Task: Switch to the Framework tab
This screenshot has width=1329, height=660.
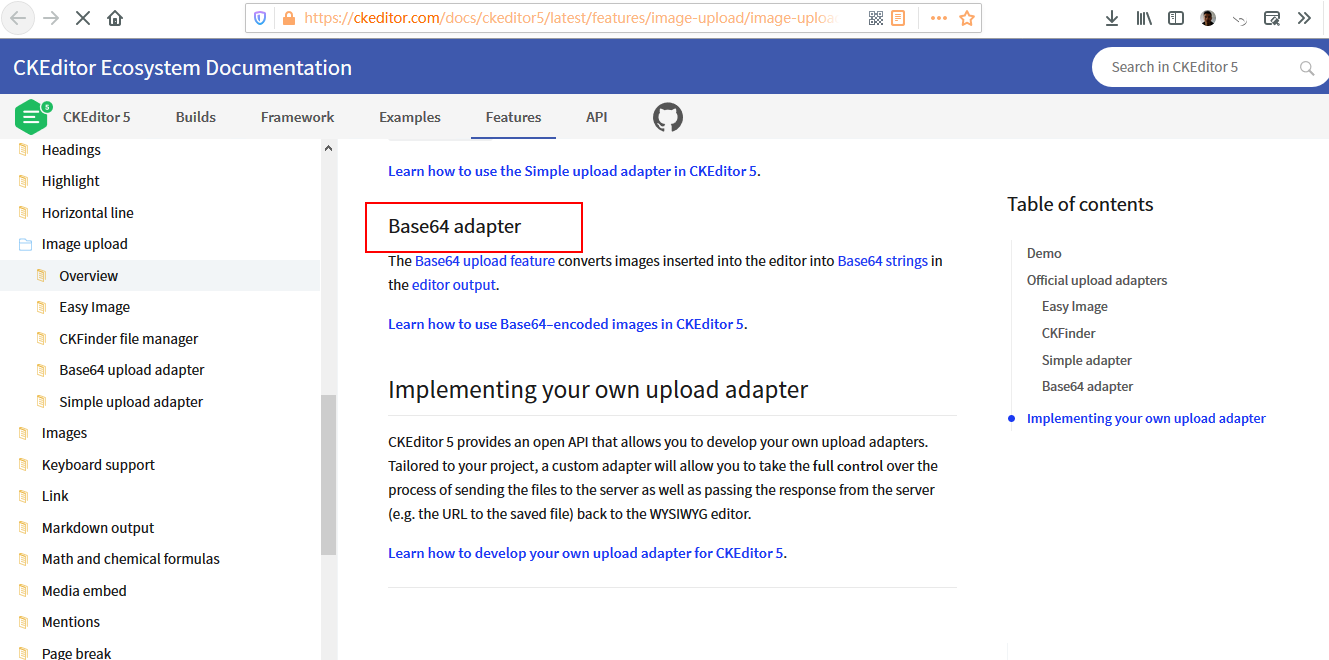Action: tap(297, 117)
